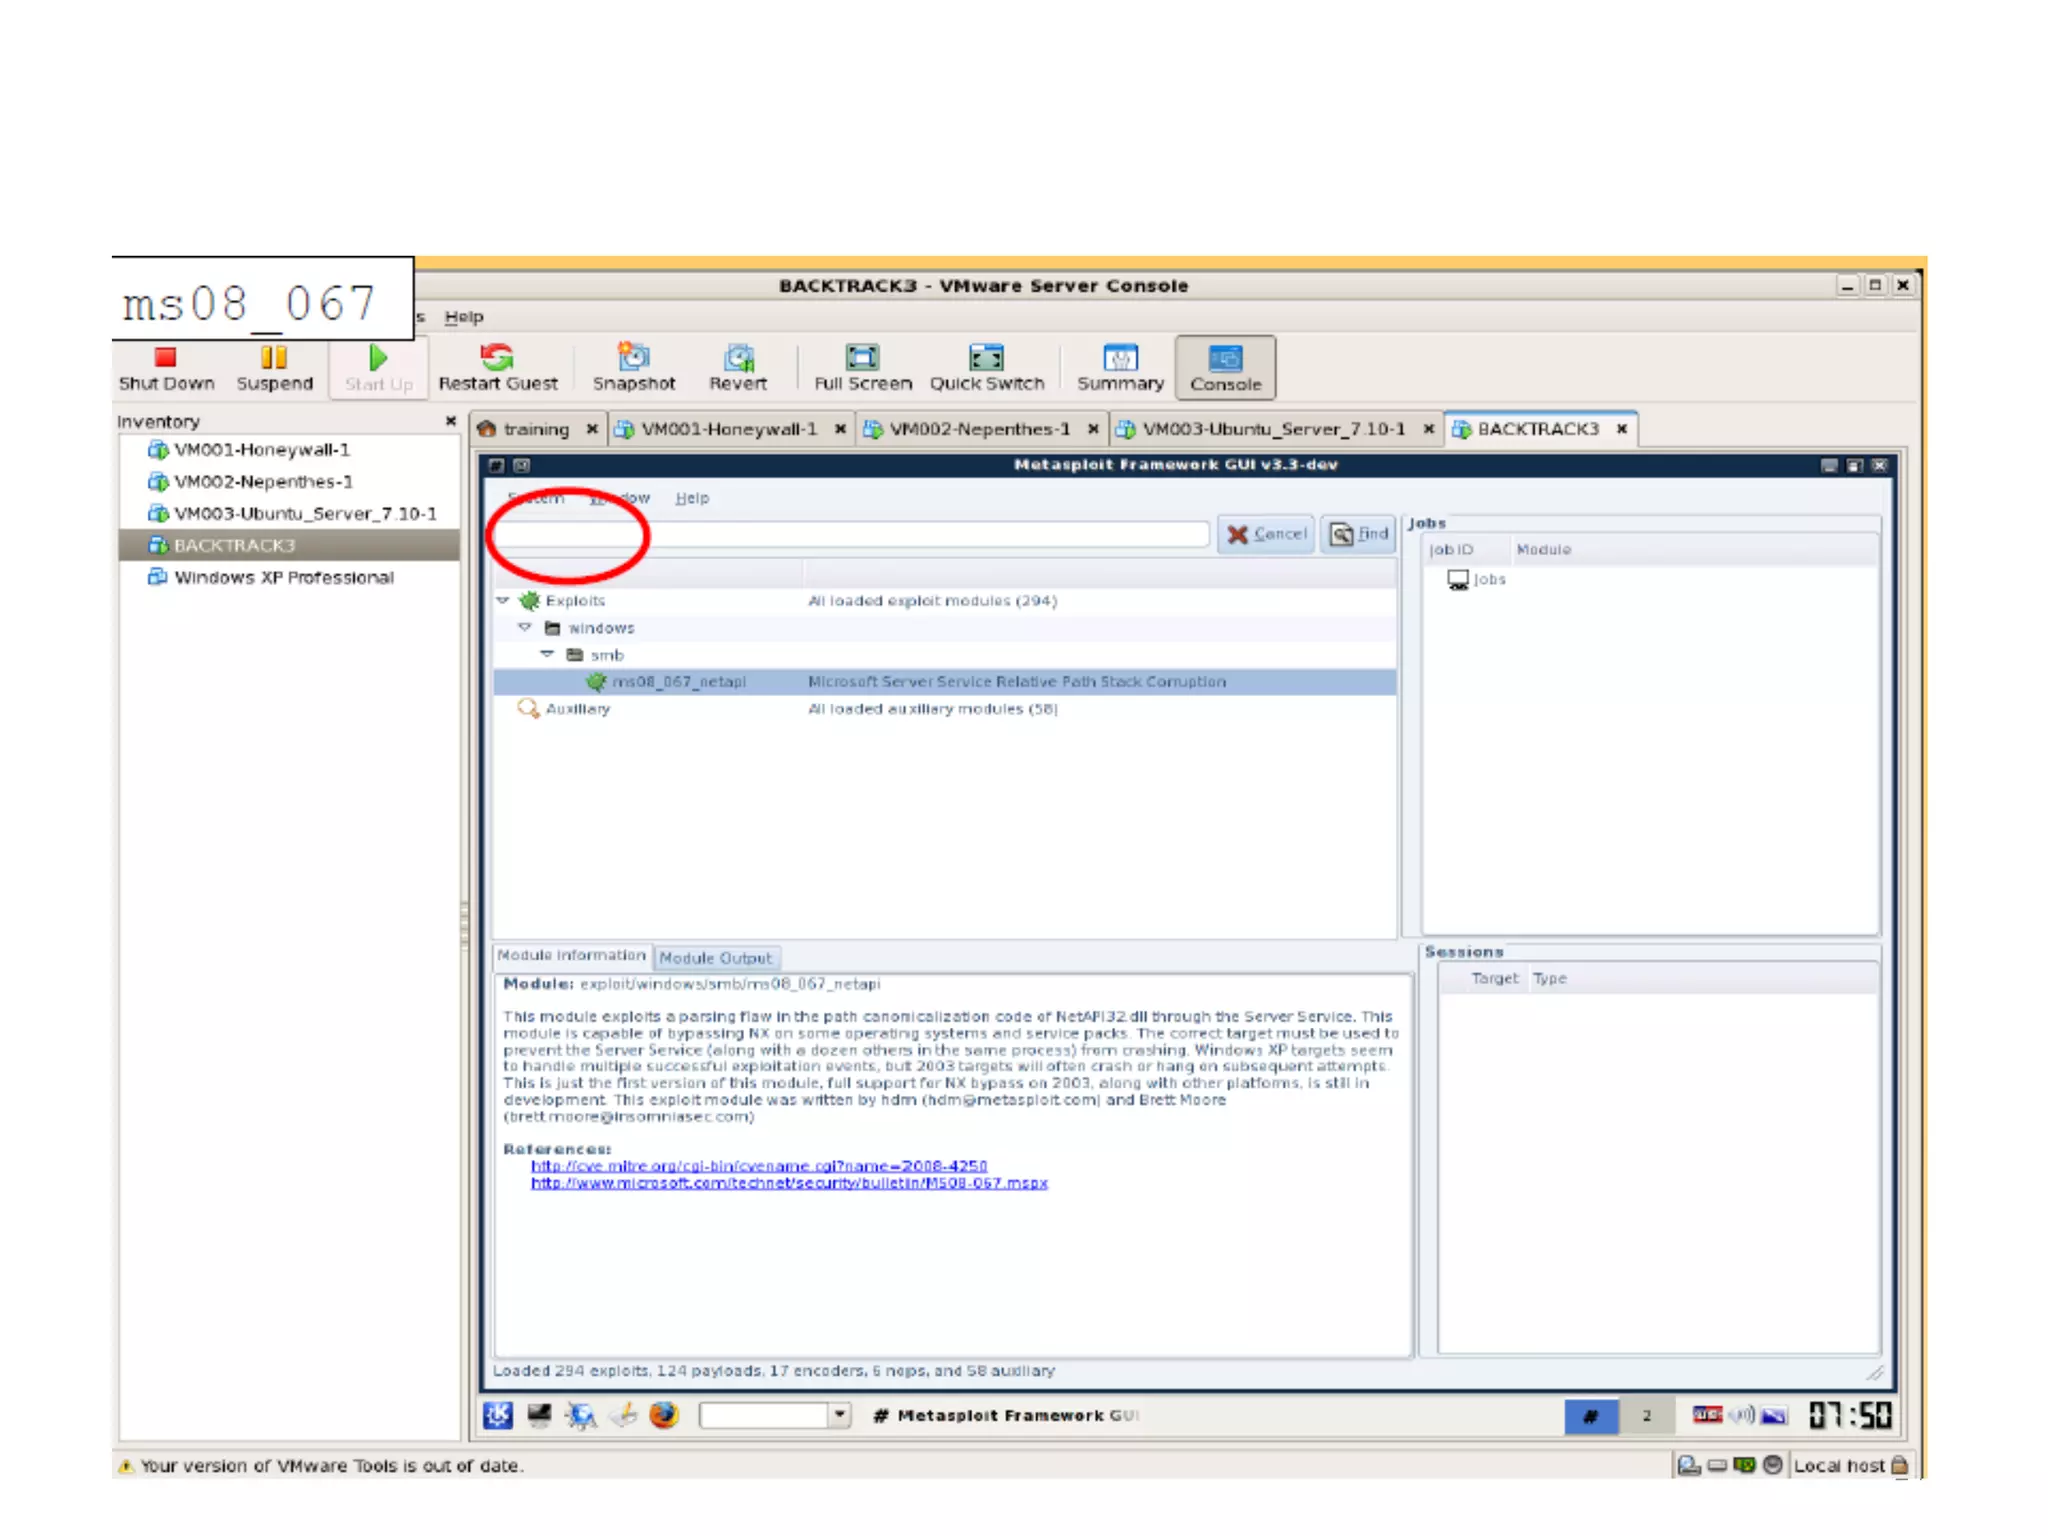Open the Microsoft MS08-067 bulletin link
This screenshot has width=2048, height=1536.
[788, 1183]
